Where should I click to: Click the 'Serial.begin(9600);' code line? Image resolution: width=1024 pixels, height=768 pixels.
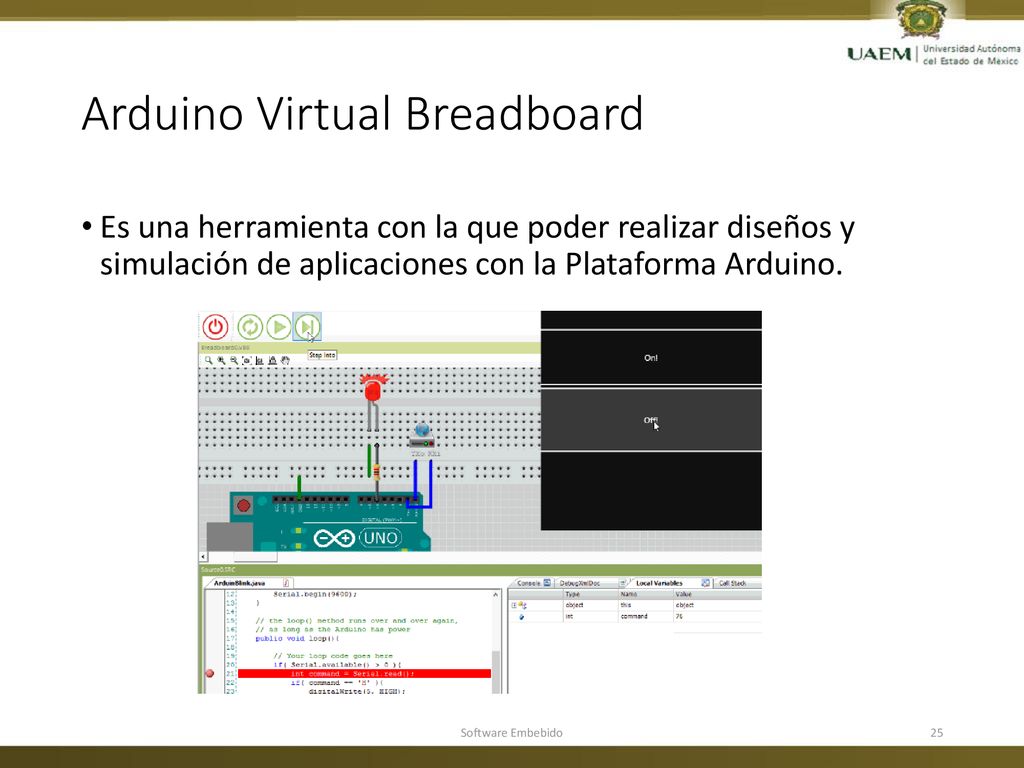[x=315, y=595]
